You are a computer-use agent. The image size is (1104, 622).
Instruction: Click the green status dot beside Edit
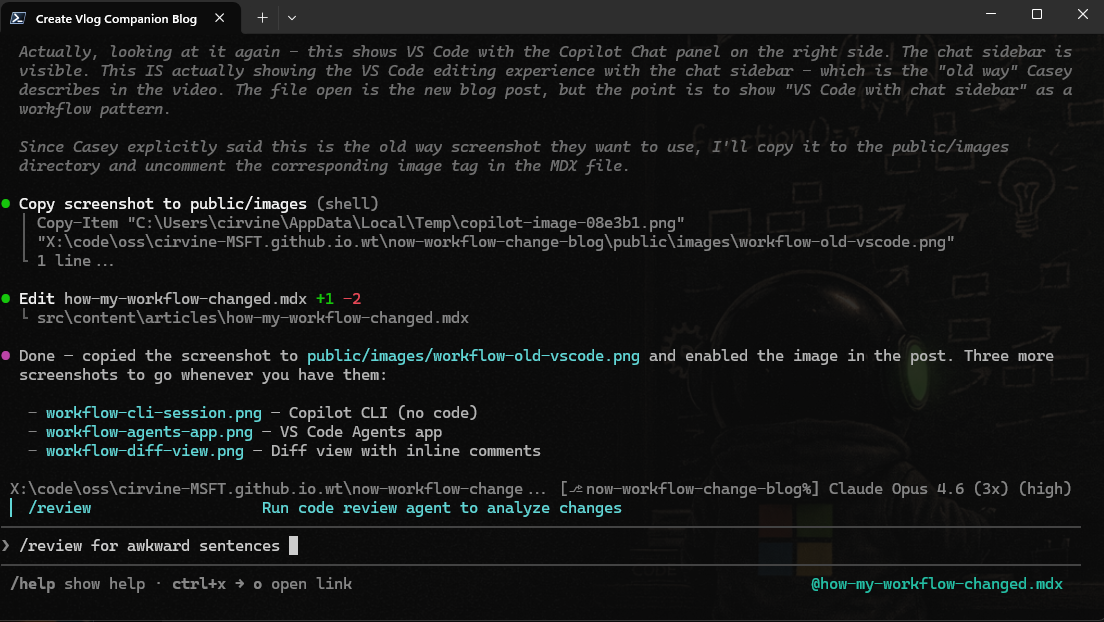coord(6,299)
